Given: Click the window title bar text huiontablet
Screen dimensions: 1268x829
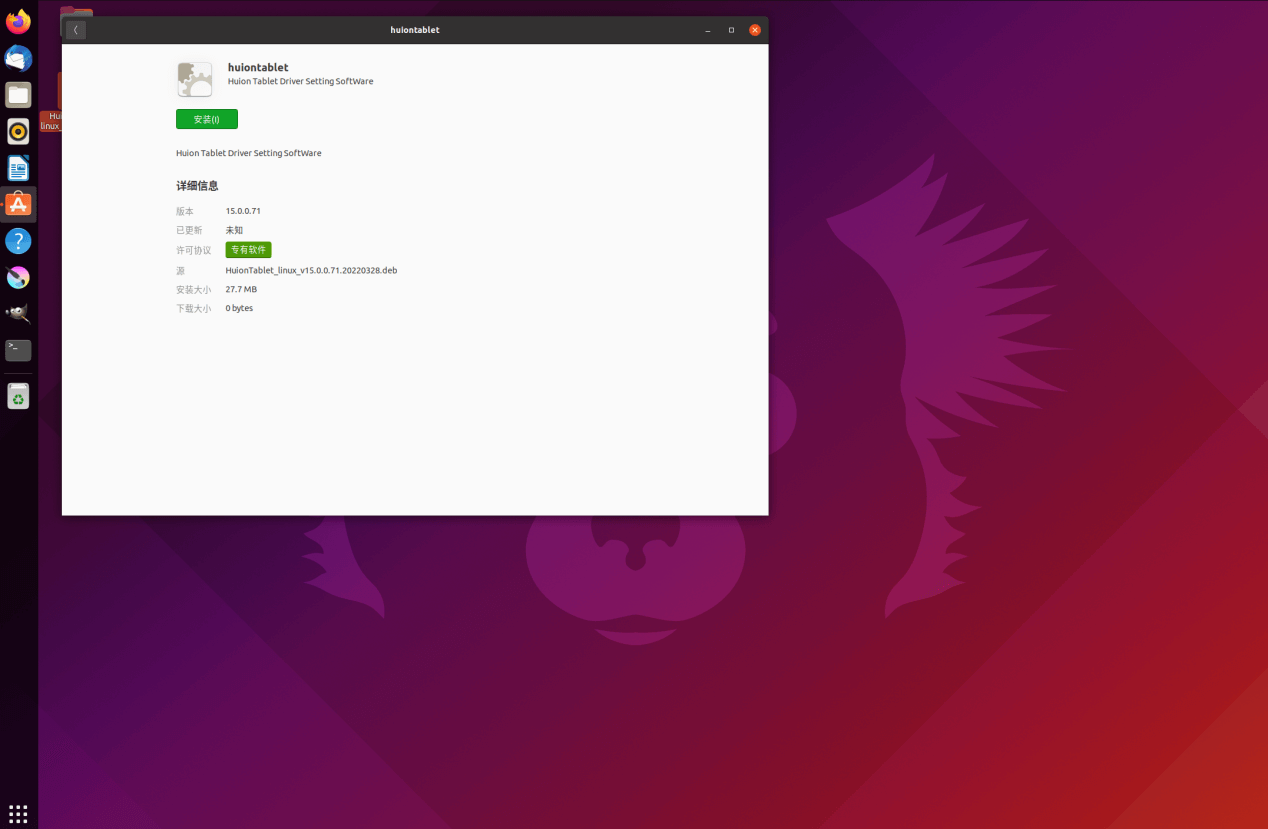Looking at the screenshot, I should click(415, 30).
